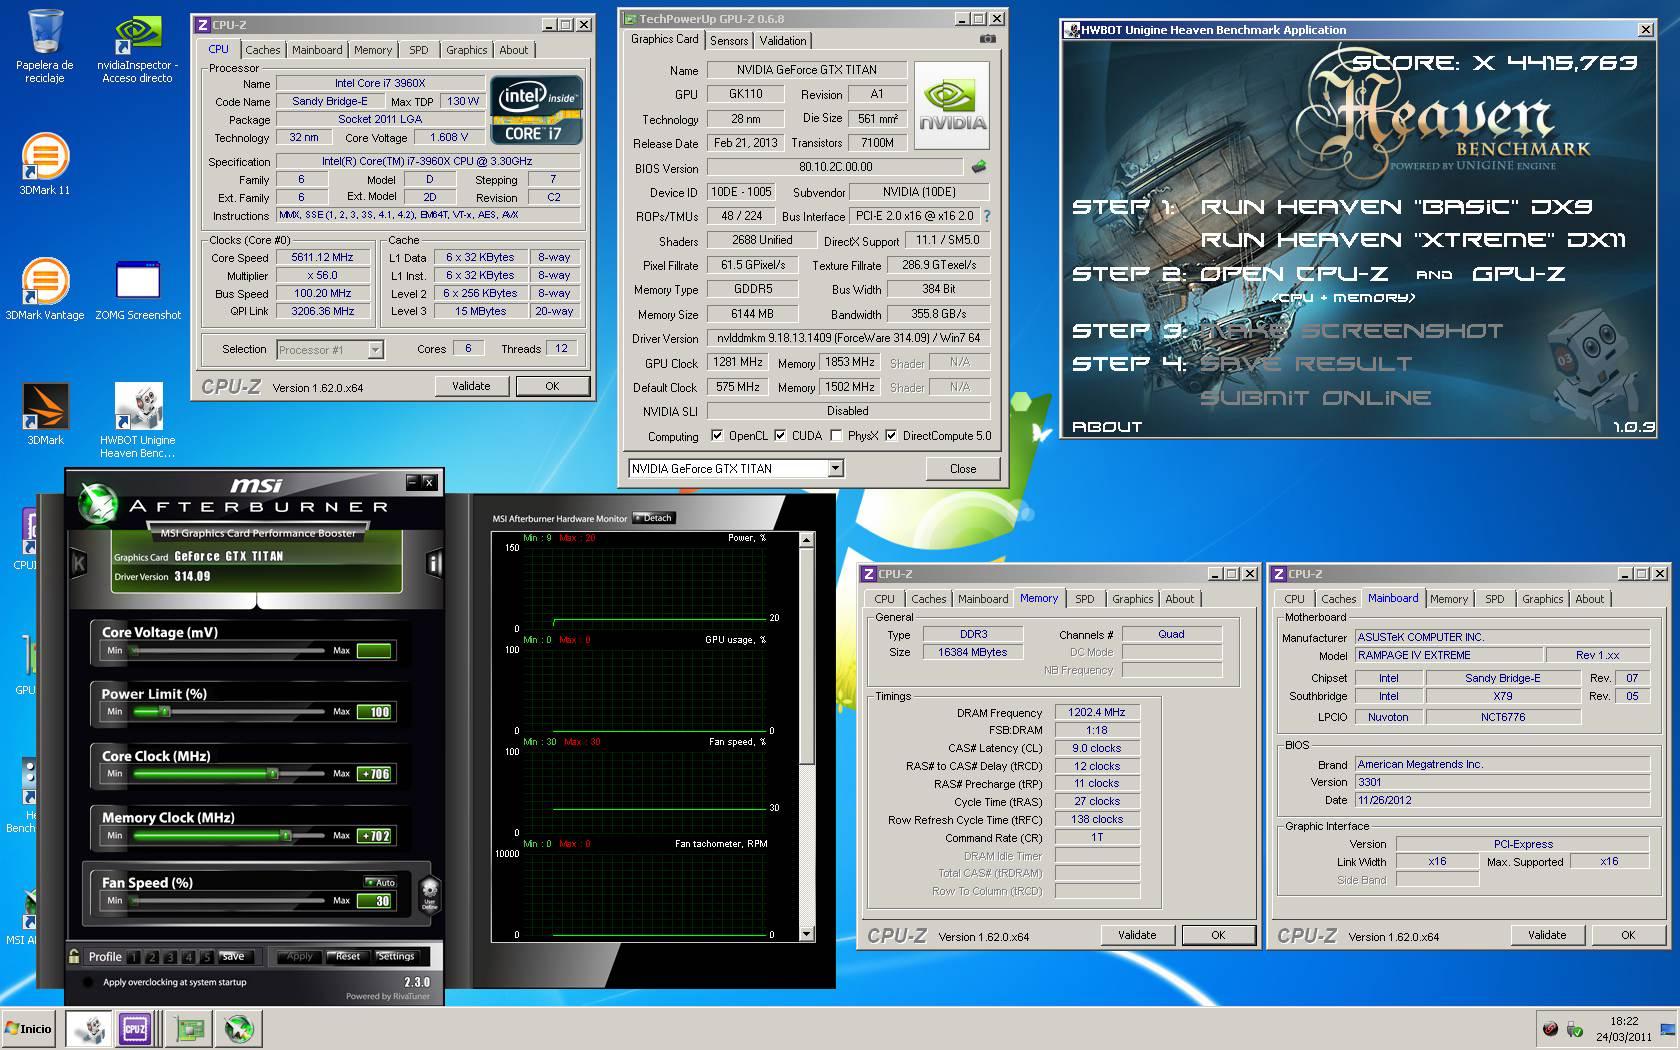The height and width of the screenshot is (1050, 1680).
Task: Click the Power Limit 100 value field
Action: (375, 712)
